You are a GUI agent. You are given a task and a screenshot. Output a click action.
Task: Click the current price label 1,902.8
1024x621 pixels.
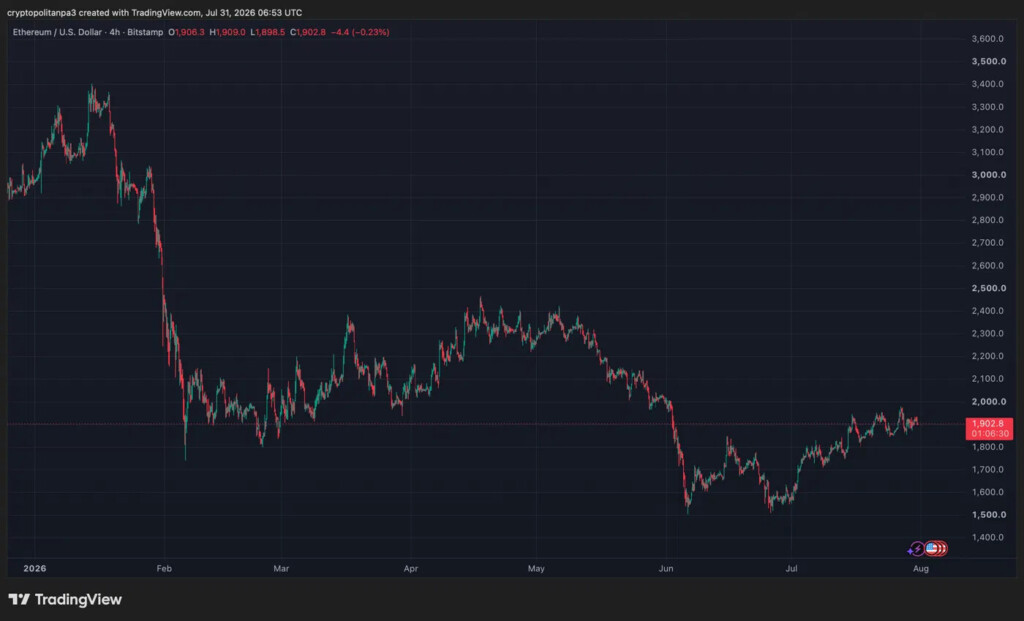(x=987, y=424)
